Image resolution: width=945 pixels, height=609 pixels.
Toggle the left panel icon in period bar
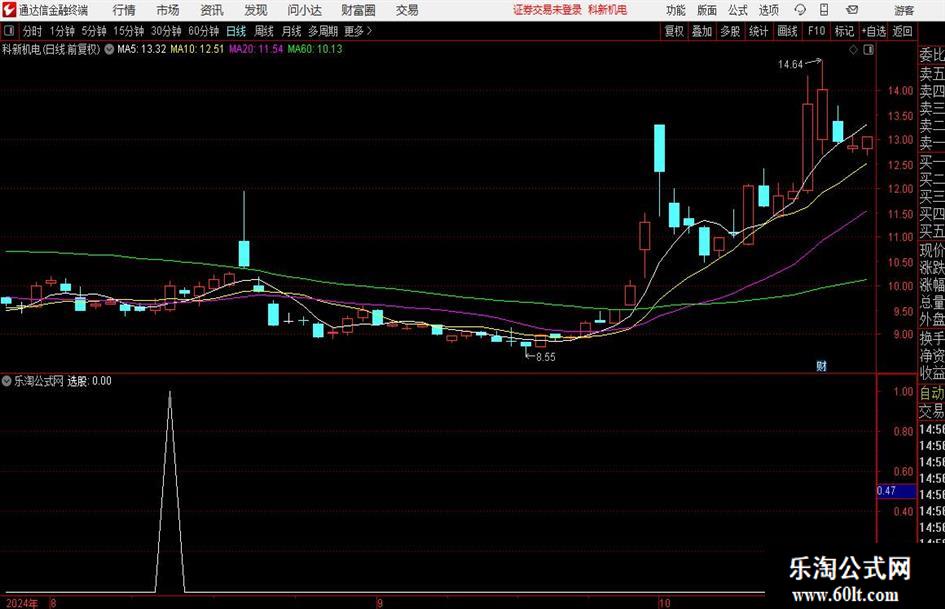click(9, 31)
